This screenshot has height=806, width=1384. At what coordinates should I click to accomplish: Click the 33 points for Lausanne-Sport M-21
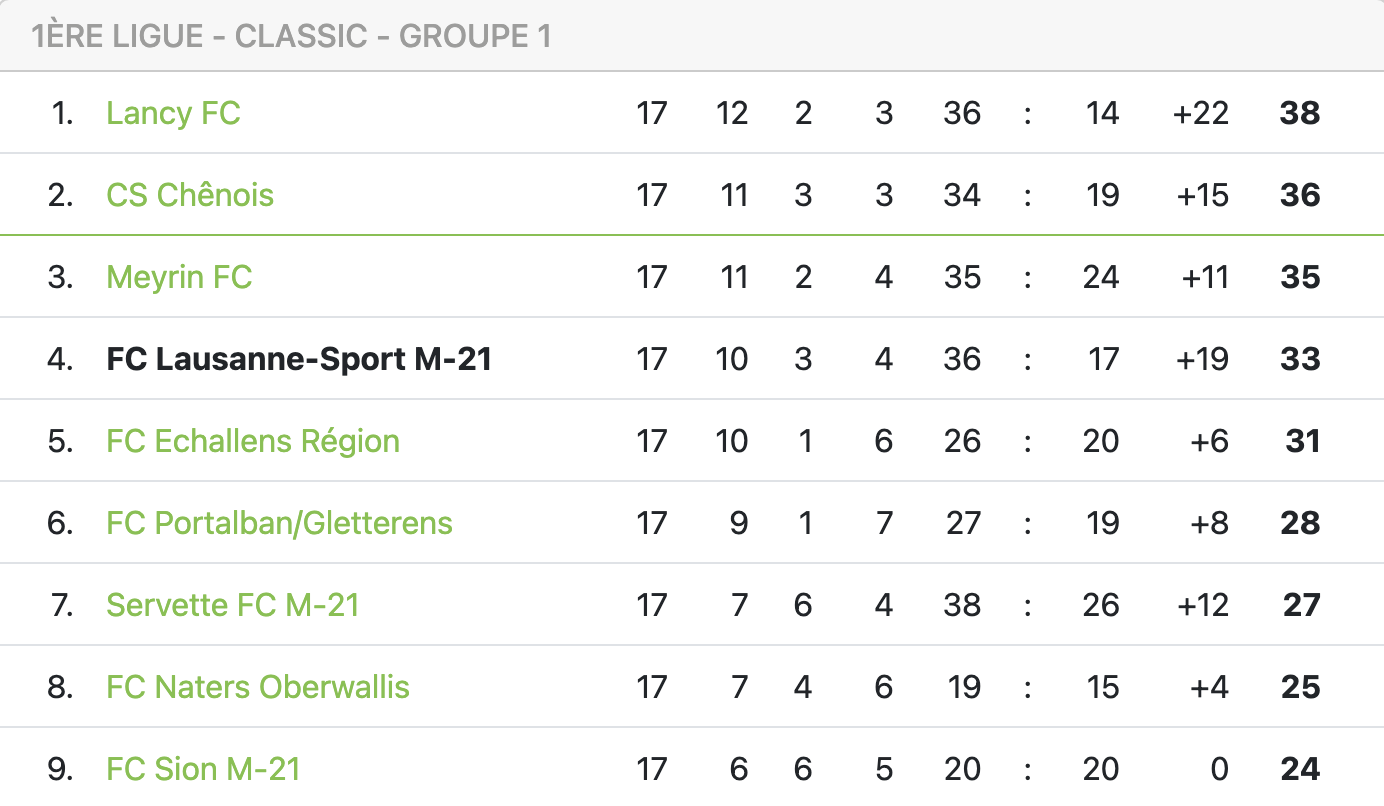1300,359
